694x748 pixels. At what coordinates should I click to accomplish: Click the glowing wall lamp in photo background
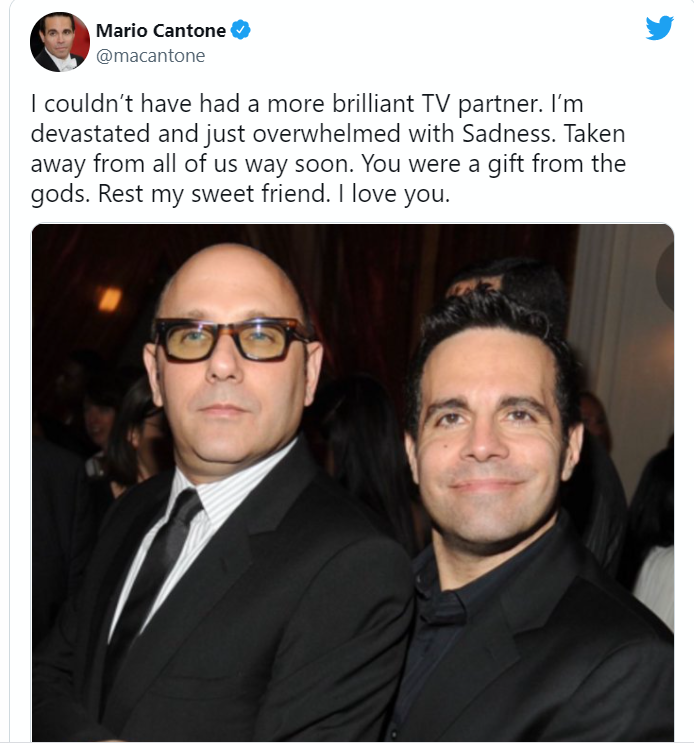pos(110,299)
